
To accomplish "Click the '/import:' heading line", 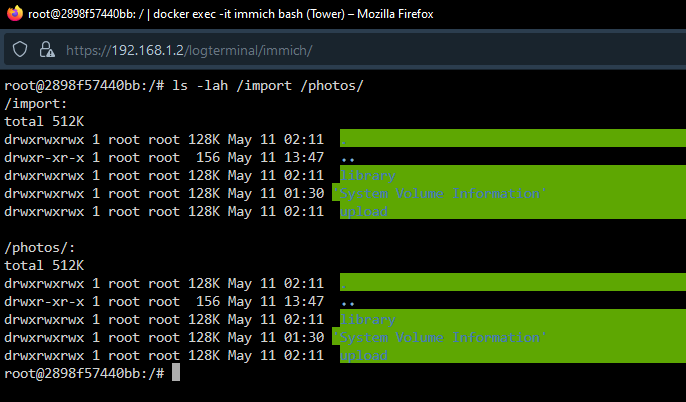I will point(35,104).
